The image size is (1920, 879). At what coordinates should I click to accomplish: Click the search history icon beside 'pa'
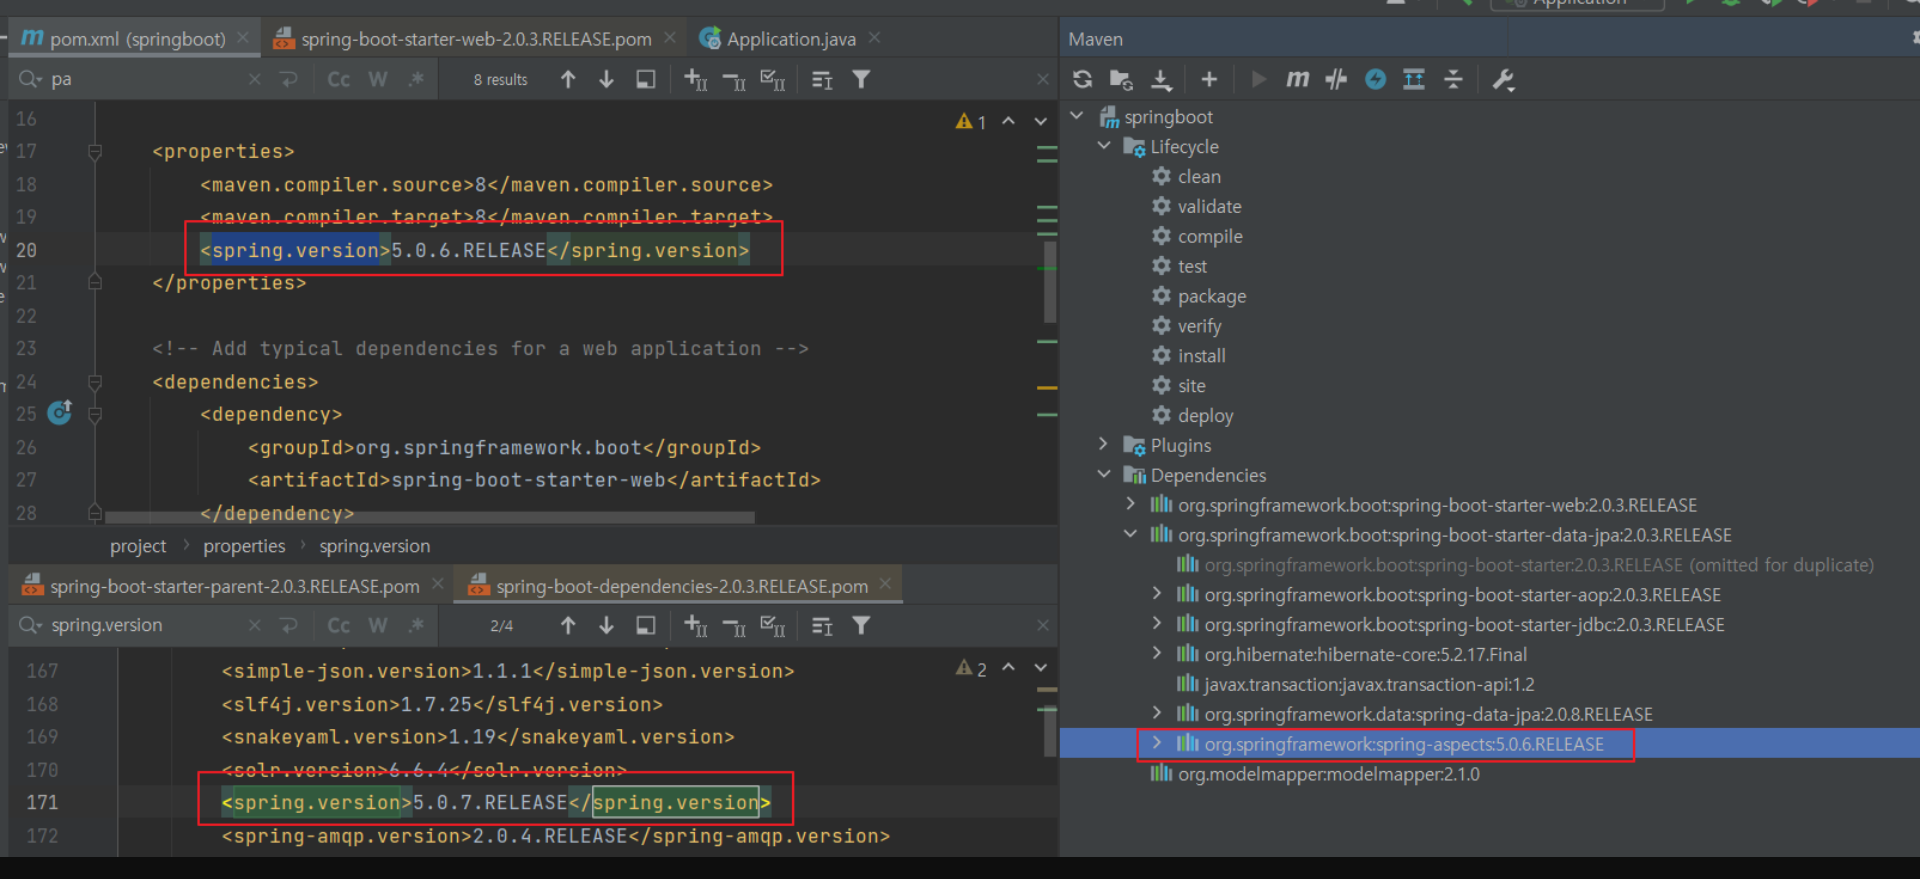(30, 79)
